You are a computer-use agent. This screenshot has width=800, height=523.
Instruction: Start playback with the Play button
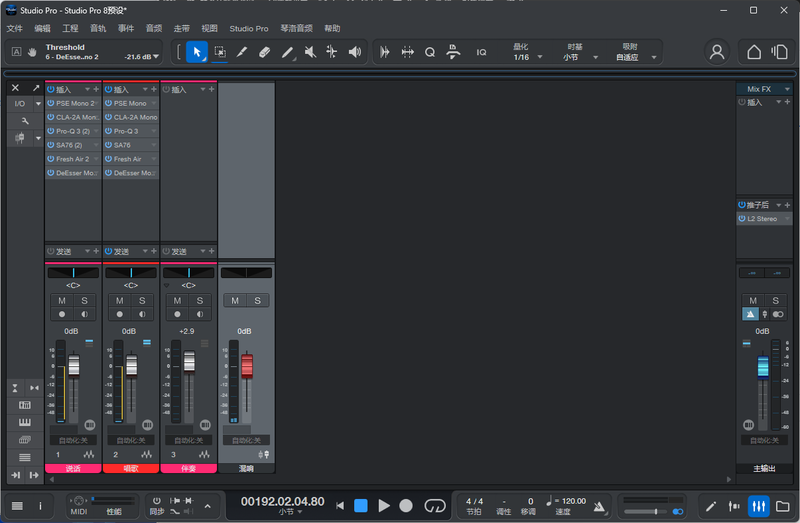(384, 506)
